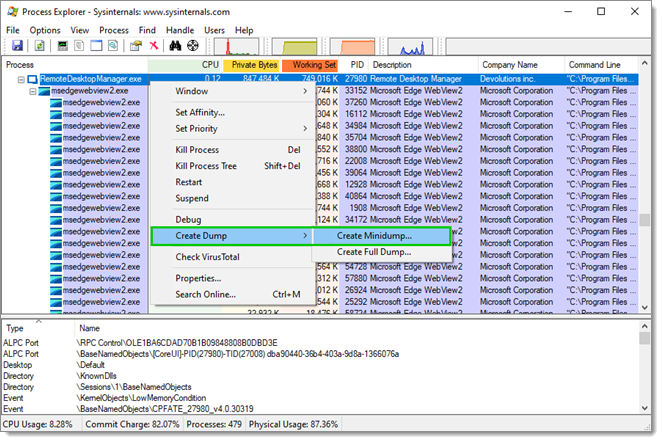Open Properties... from the context menu
The height and width of the screenshot is (442, 662).
(233, 278)
